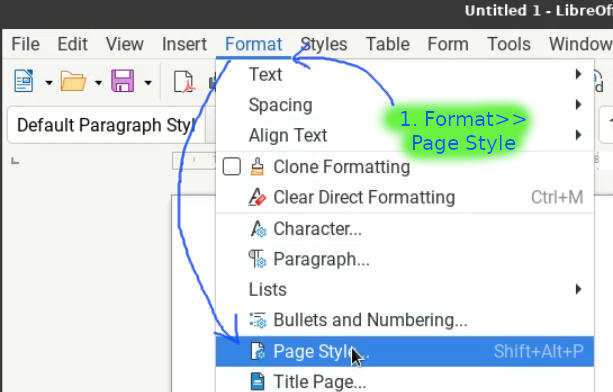Expand the Spacing submenu
The height and width of the screenshot is (392, 613).
pyautogui.click(x=405, y=105)
